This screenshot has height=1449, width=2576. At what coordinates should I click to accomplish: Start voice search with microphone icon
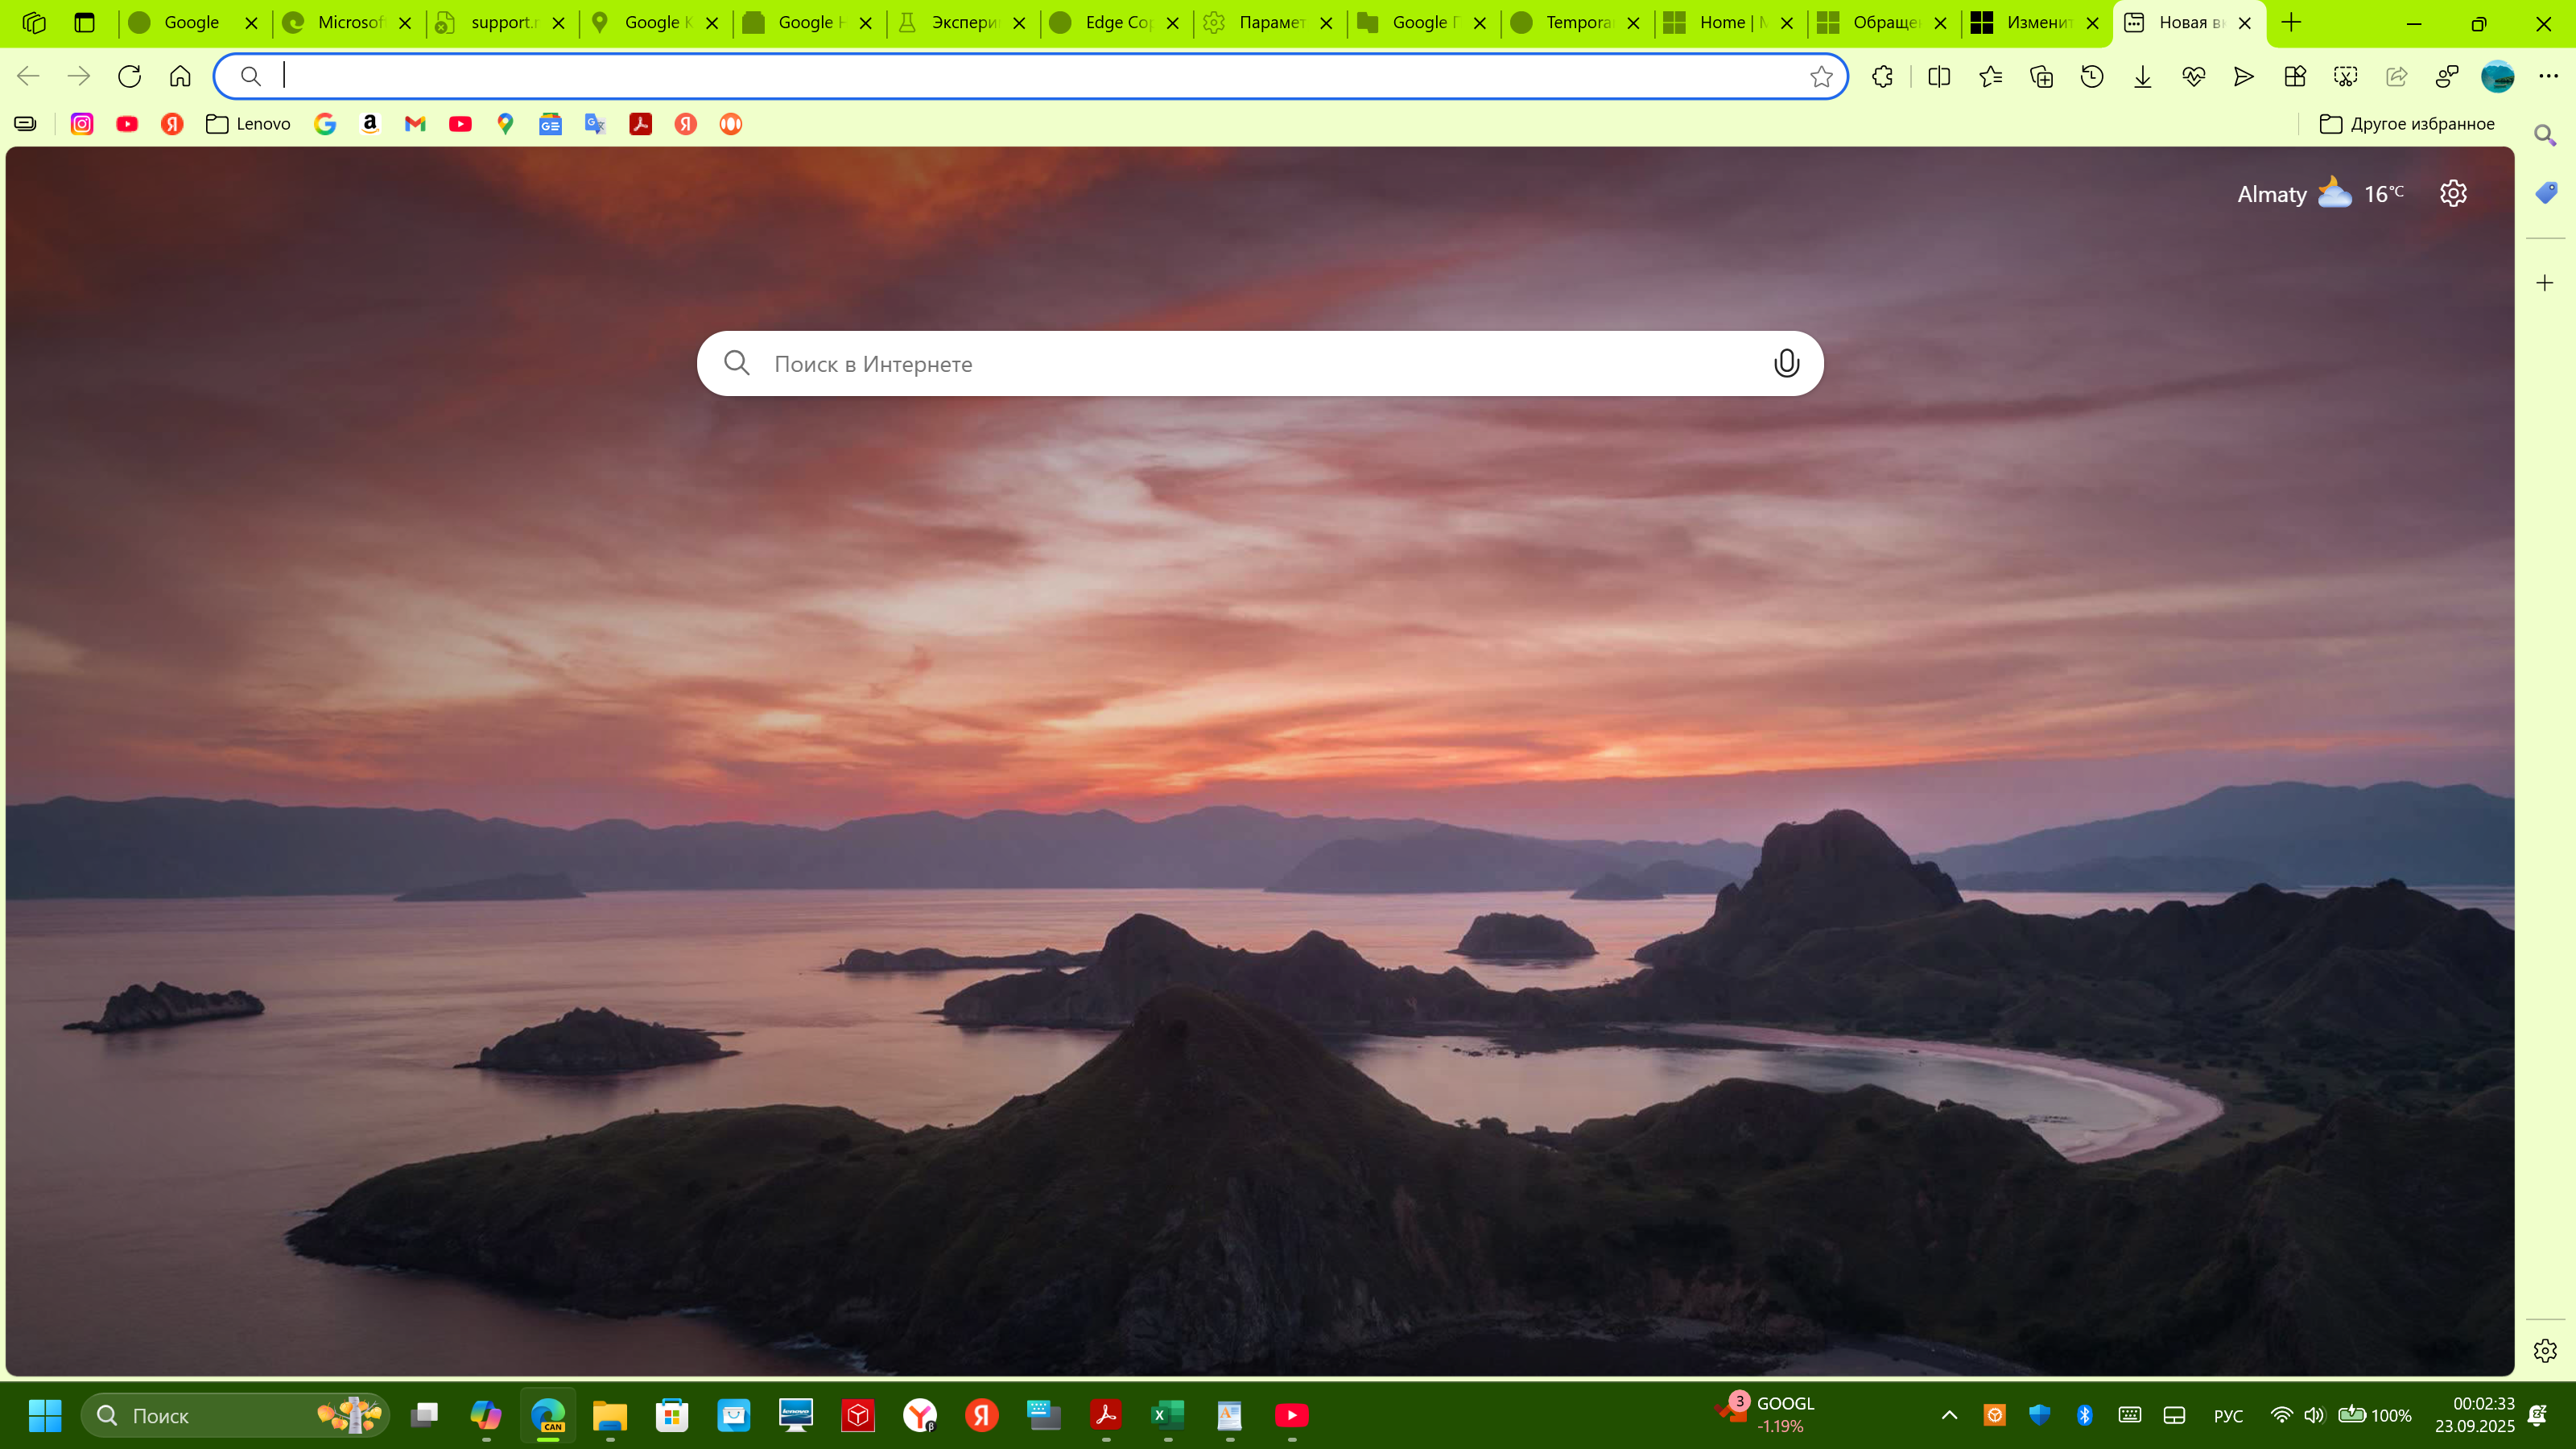(x=1786, y=363)
